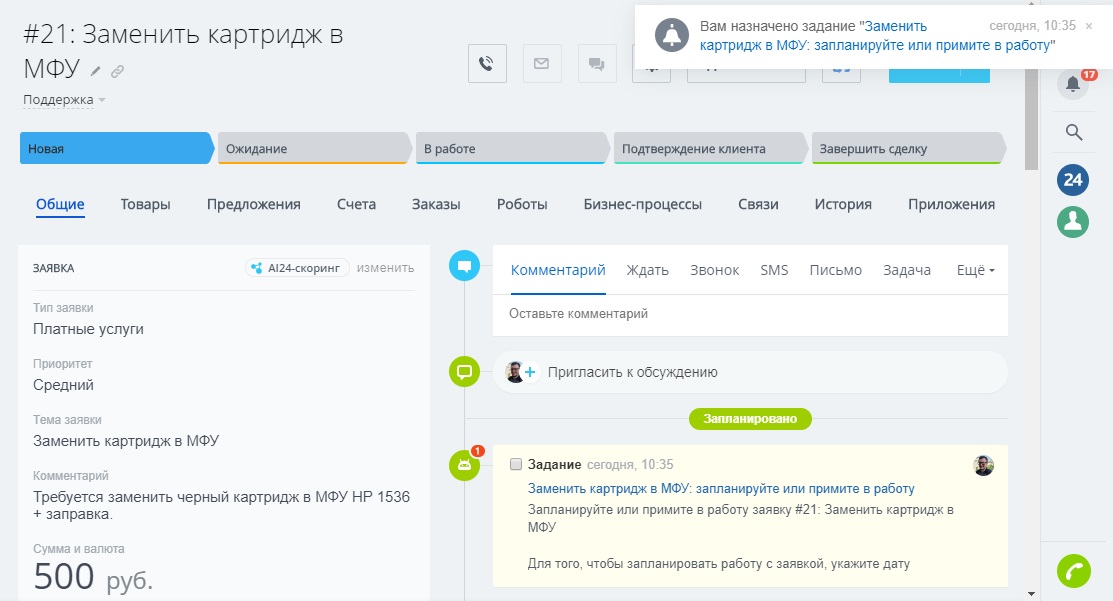Set stage to Подтверждение клиента
1113x601 pixels.
click(x=710, y=148)
